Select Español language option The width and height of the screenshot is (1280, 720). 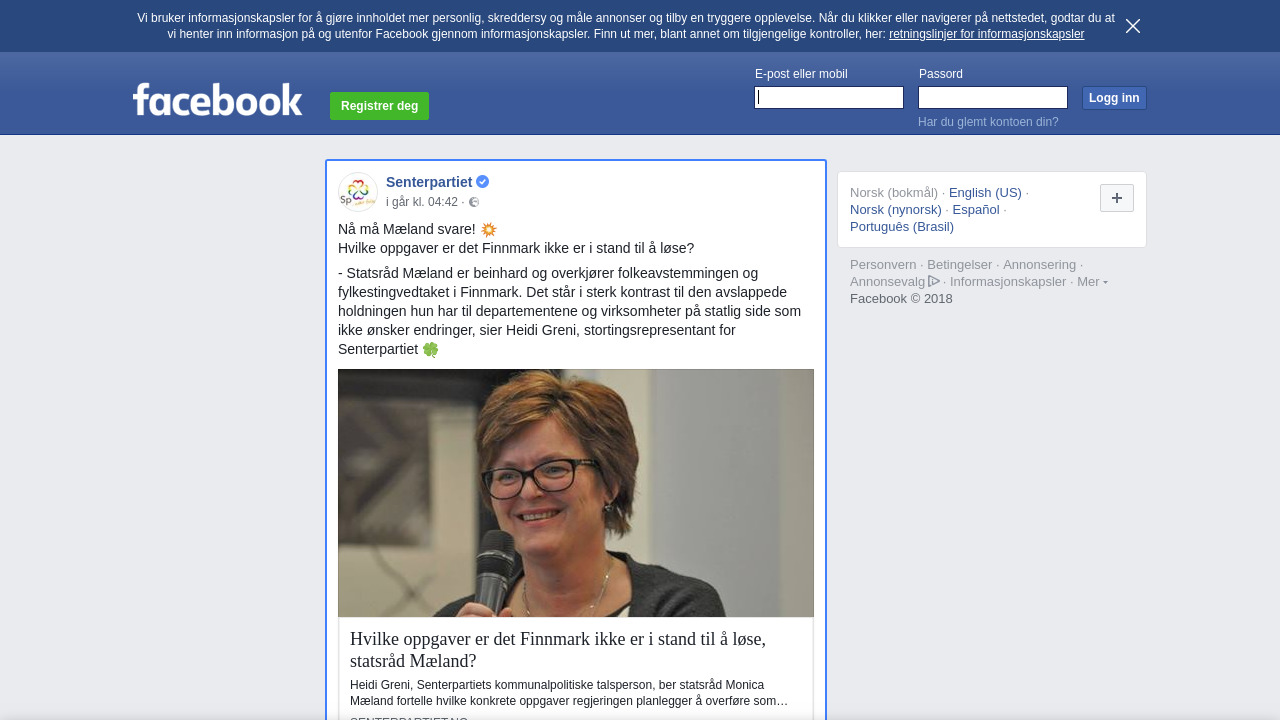tap(976, 210)
